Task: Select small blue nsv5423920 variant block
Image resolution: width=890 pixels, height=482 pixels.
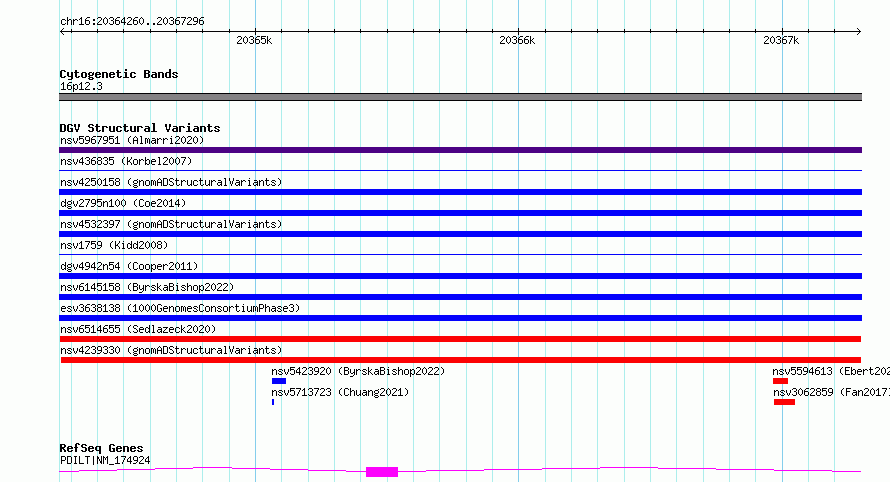Action: (279, 381)
